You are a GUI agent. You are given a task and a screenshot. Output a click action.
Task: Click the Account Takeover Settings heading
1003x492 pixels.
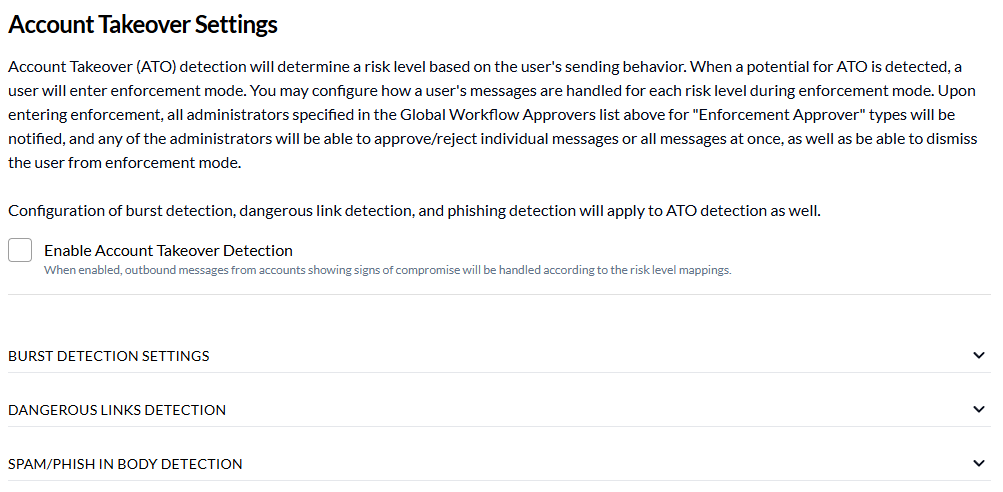143,24
